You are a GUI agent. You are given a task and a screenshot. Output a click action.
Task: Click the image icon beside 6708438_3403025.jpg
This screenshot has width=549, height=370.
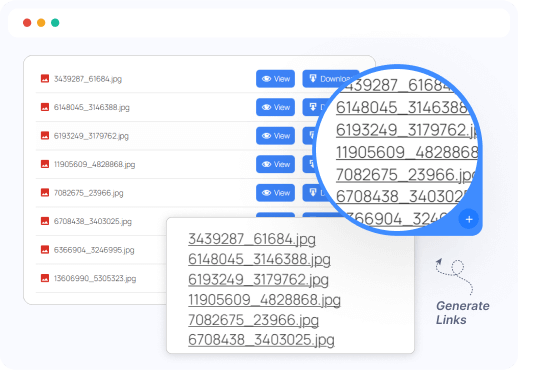pos(45,221)
